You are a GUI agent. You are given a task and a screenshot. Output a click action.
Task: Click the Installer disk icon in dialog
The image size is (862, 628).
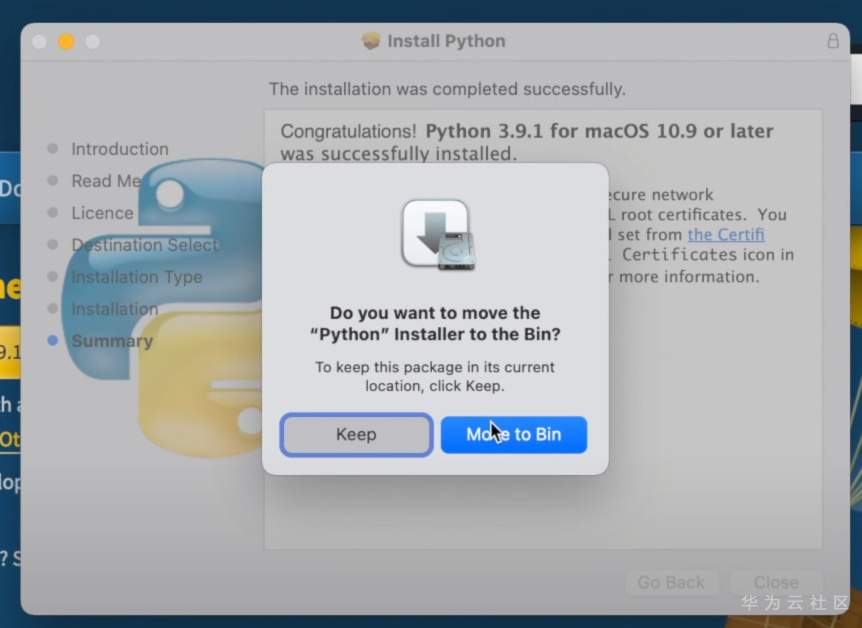pyautogui.click(x=438, y=235)
